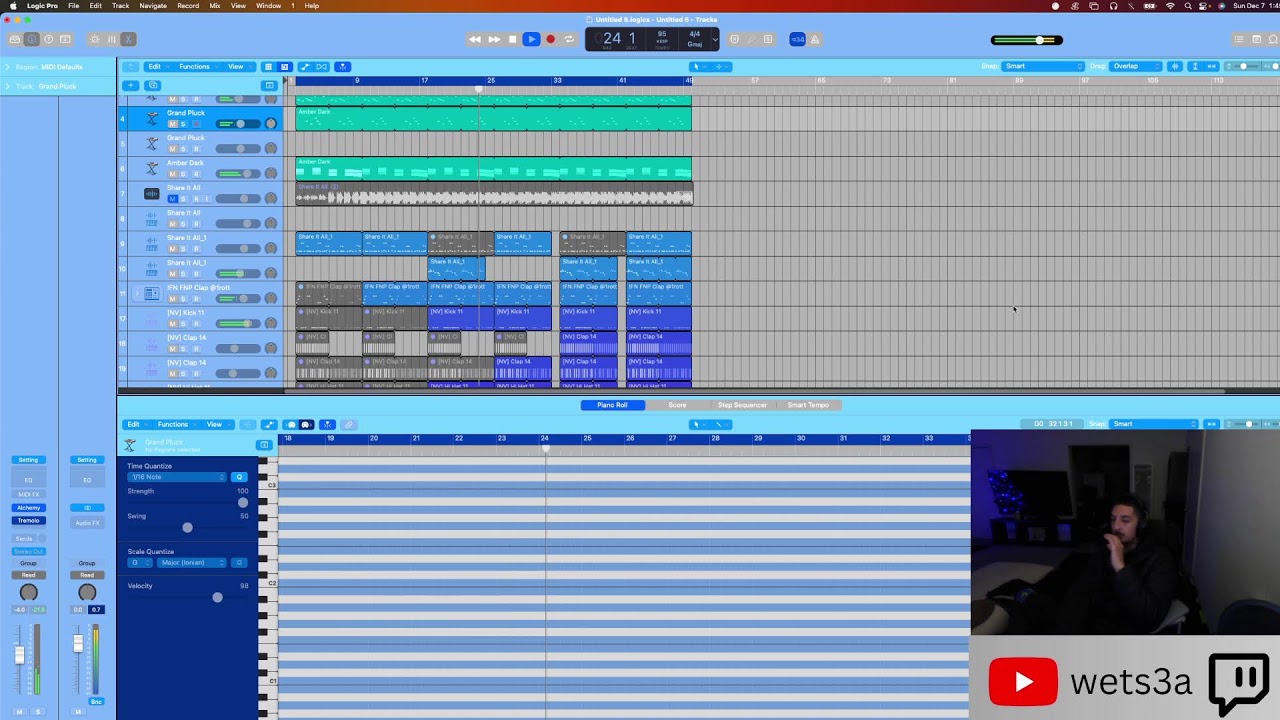Toggle the Editors scissors button

point(128,40)
